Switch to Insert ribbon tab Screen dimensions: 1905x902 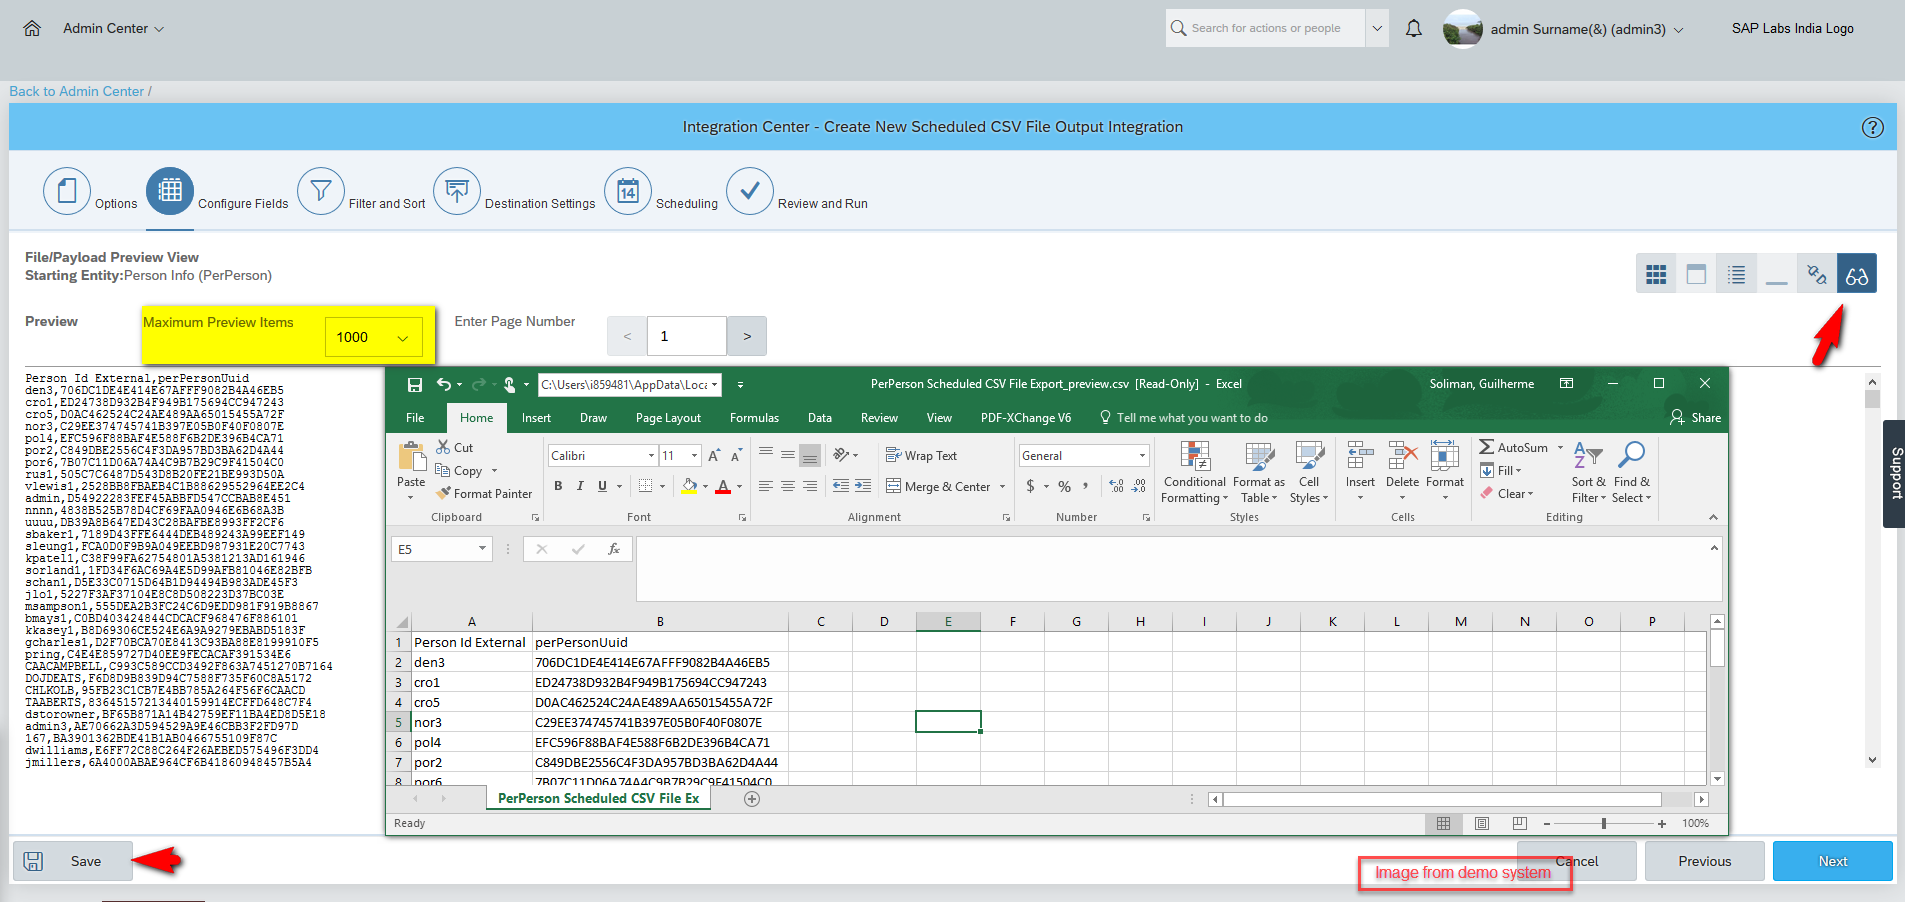[536, 418]
